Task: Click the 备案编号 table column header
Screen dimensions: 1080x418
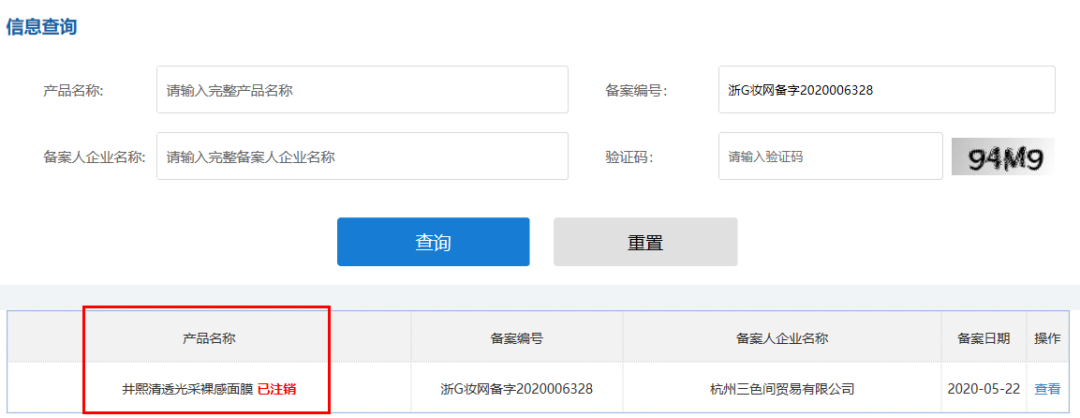Action: coord(517,338)
